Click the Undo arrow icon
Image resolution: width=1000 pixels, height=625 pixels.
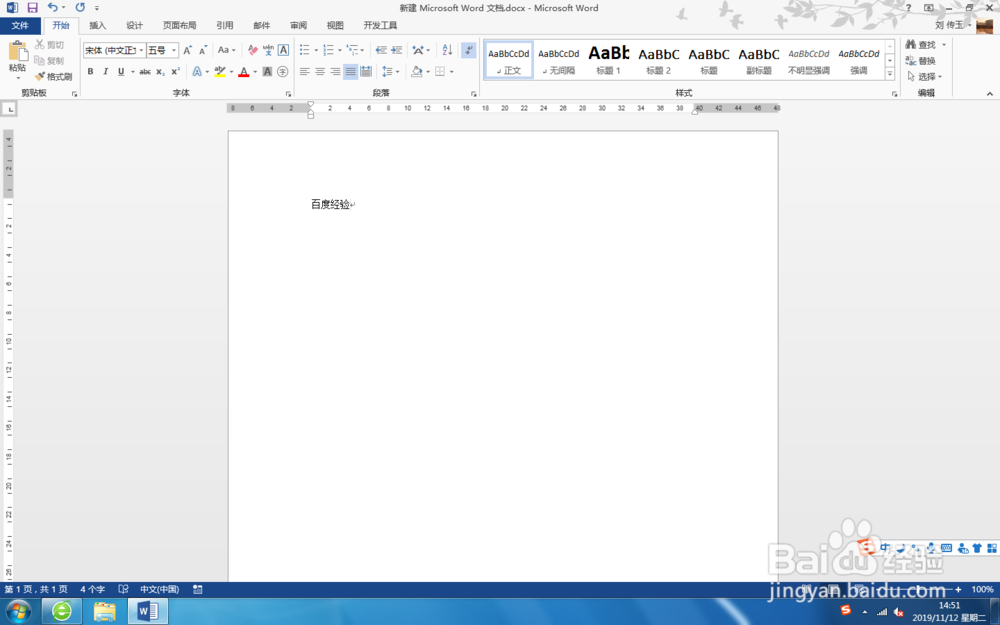point(52,8)
